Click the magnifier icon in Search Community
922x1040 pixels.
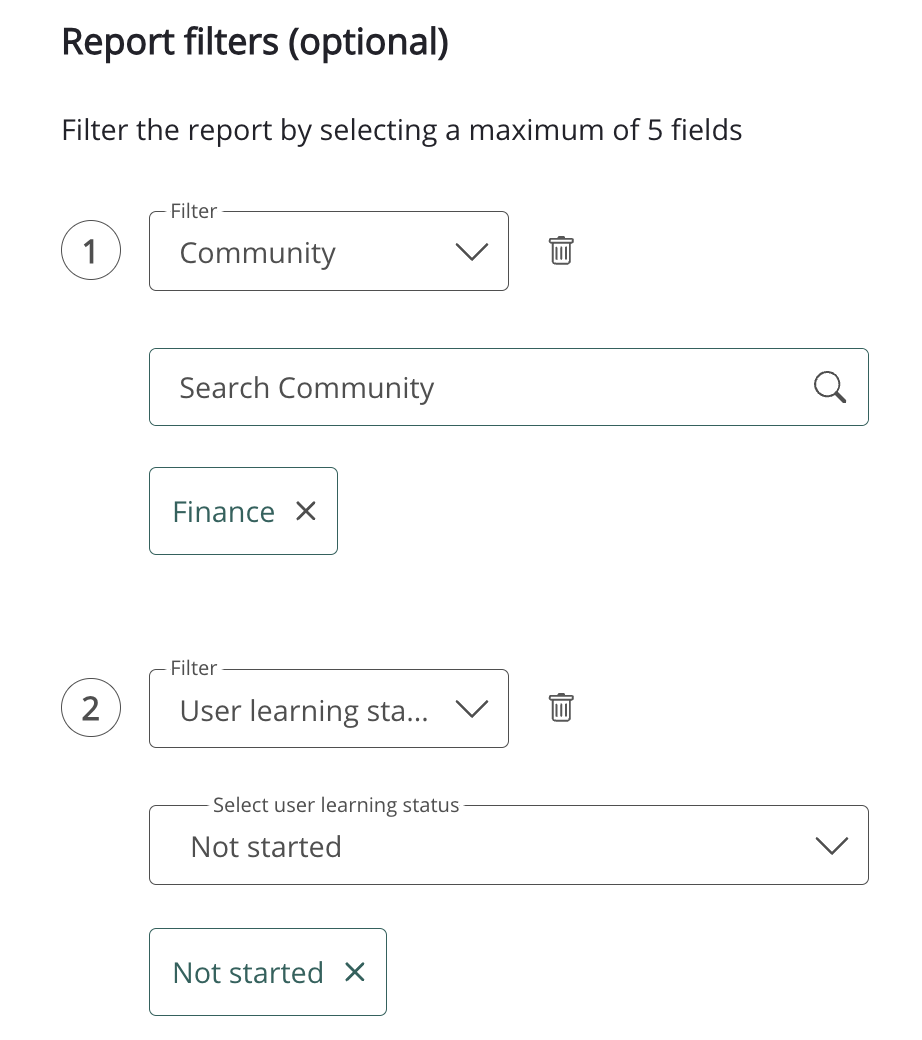(829, 387)
